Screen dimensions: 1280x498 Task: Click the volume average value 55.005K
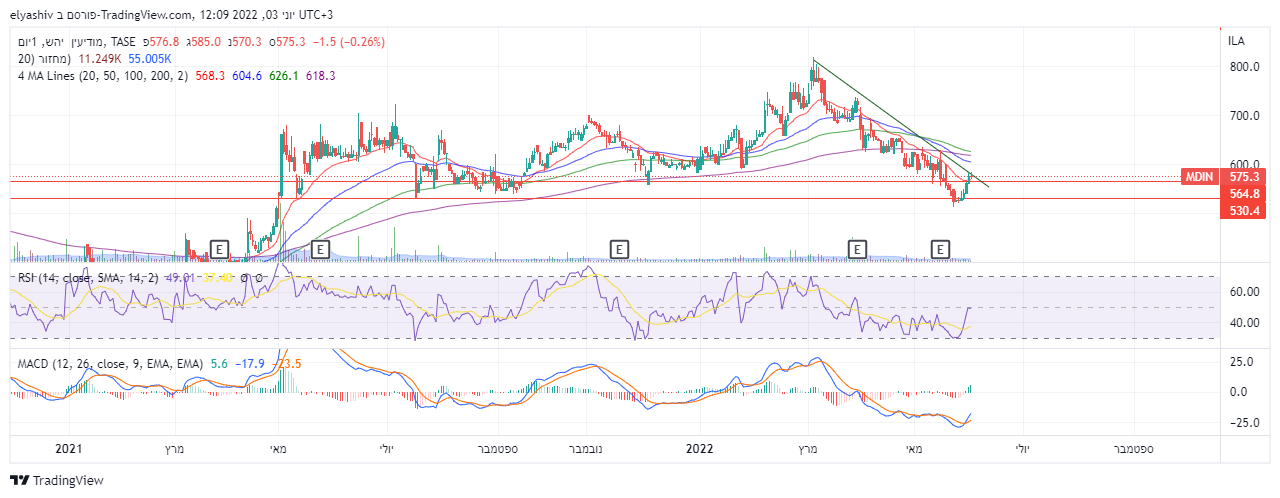(x=149, y=58)
